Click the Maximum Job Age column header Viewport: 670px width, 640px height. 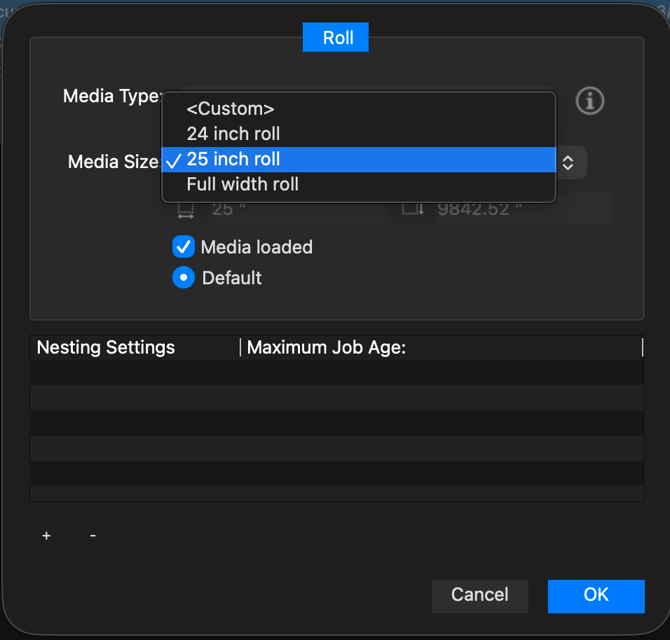(x=326, y=348)
